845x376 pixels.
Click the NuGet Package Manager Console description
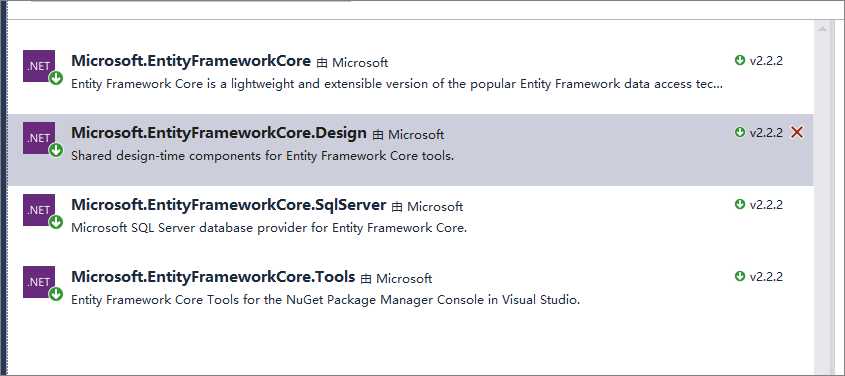pos(325,300)
